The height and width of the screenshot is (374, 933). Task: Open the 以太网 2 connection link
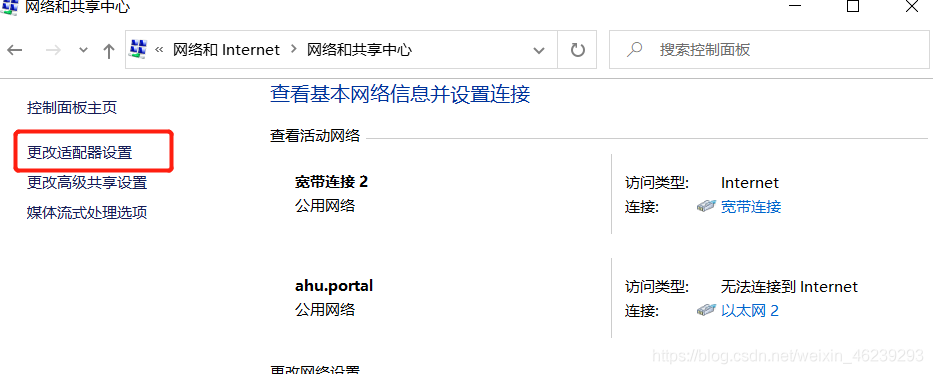[x=750, y=310]
